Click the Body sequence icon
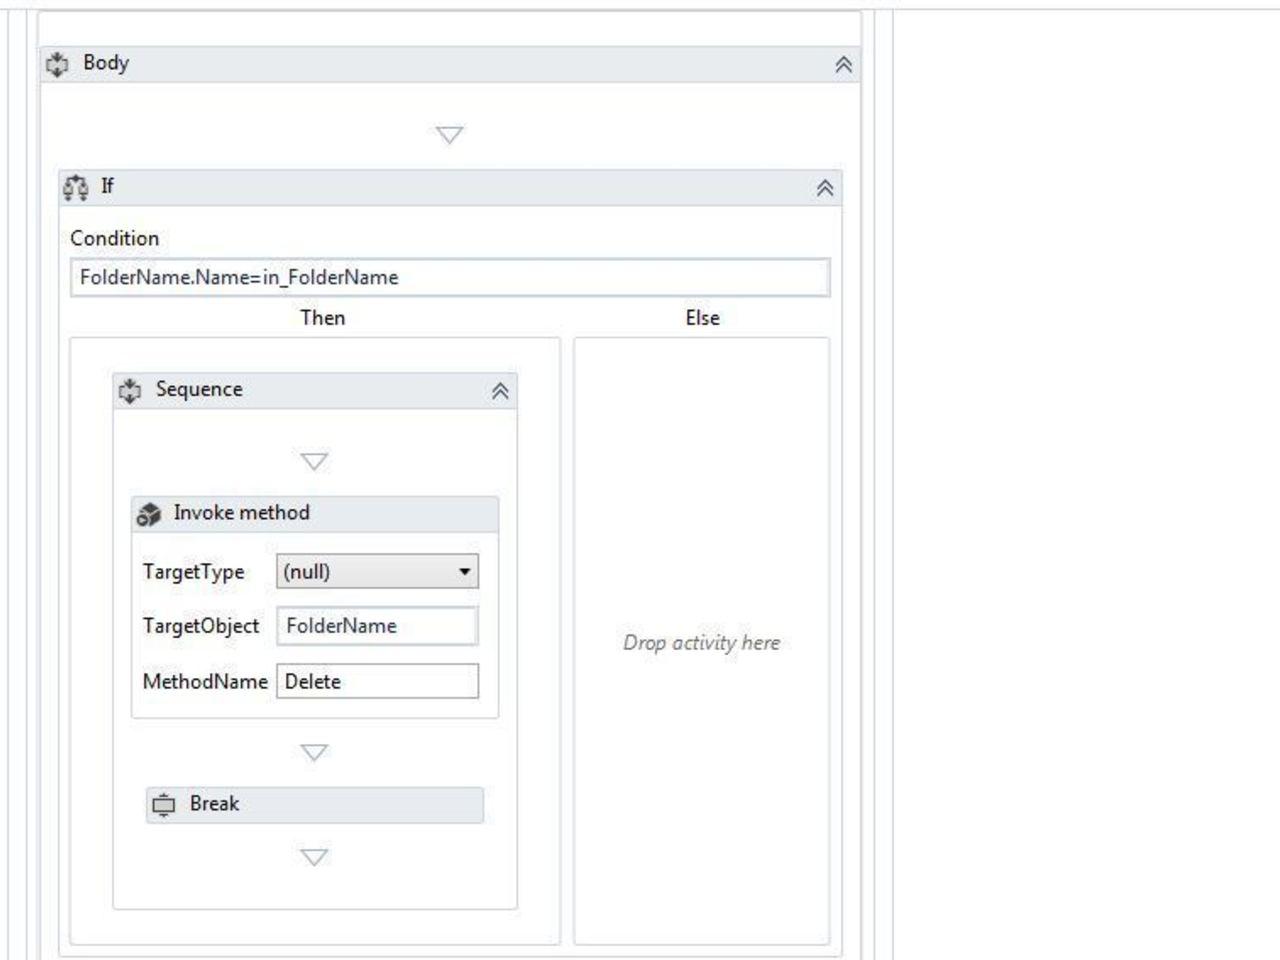This screenshot has height=960, width=1280. coord(57,64)
